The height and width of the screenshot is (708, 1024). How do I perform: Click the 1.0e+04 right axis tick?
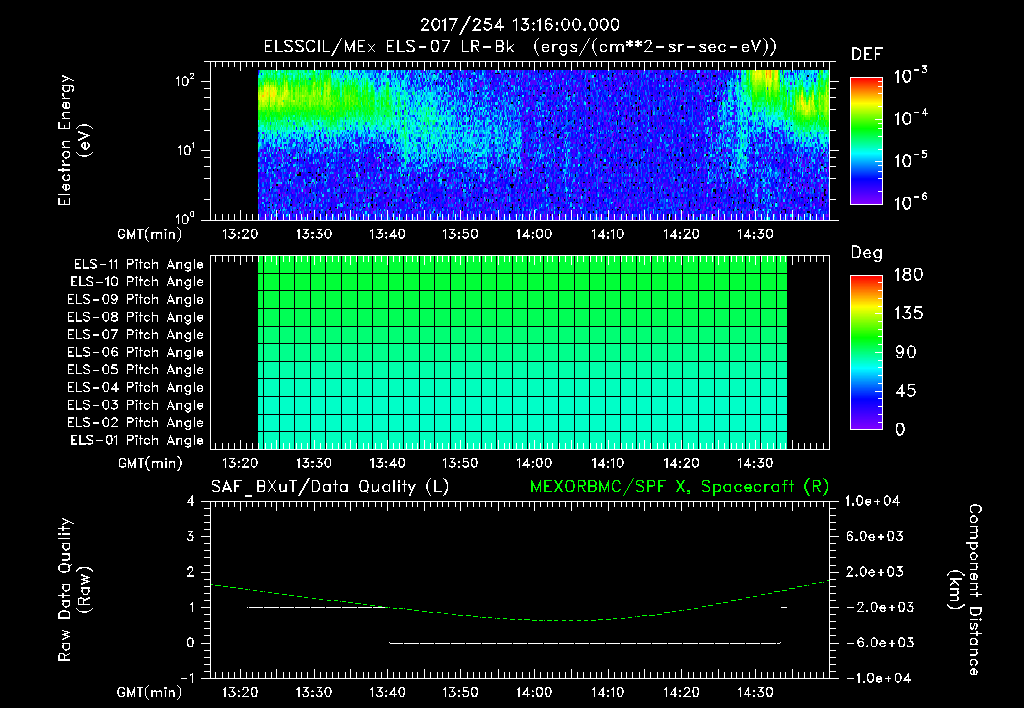[x=872, y=502]
